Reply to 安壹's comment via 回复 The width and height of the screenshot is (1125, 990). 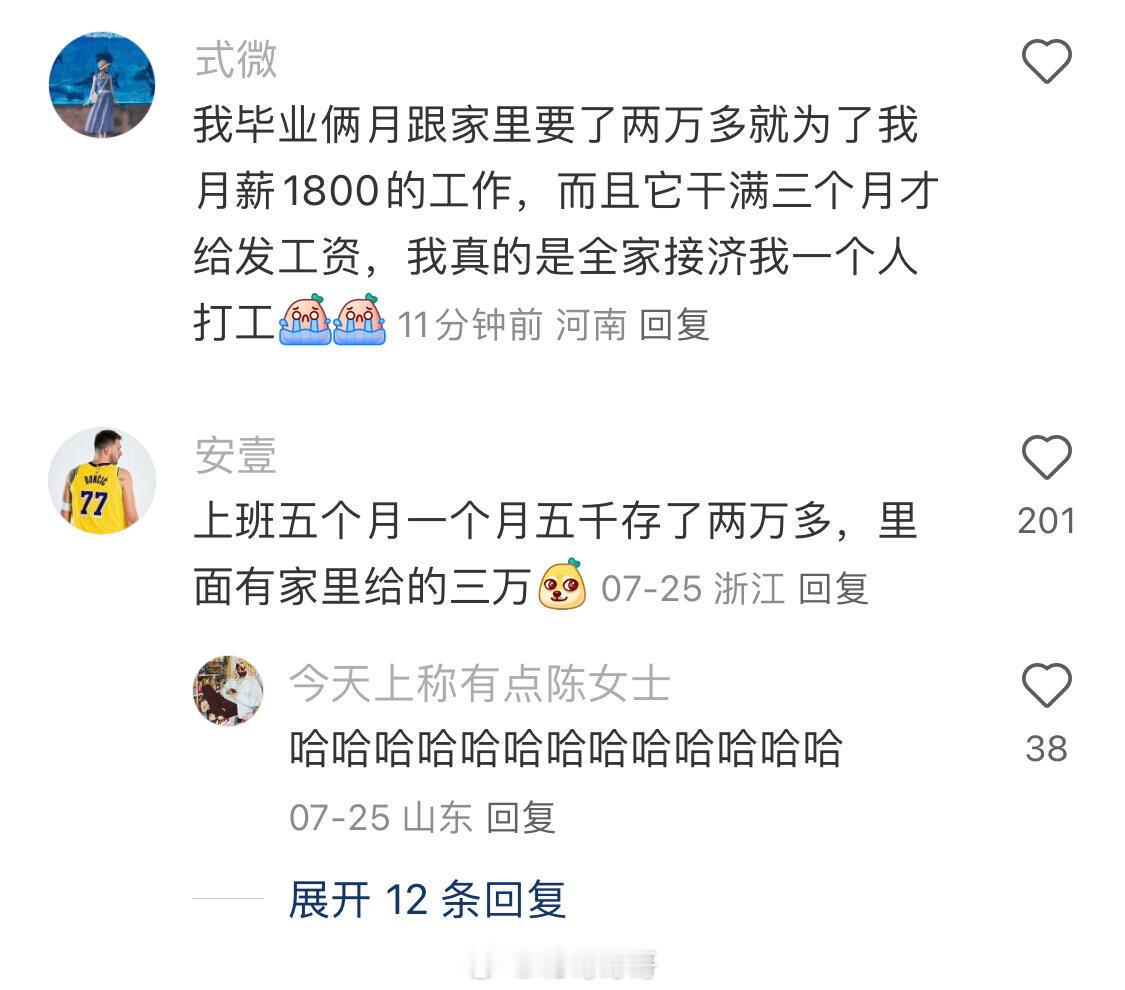(833, 589)
